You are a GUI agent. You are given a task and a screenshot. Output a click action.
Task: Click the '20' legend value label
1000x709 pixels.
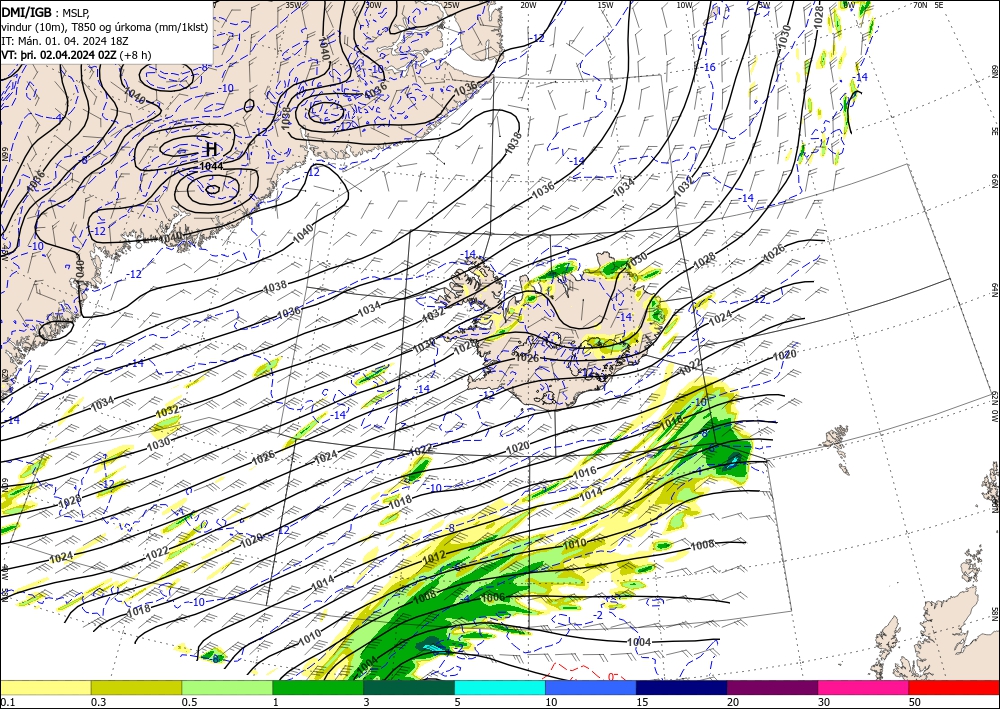point(733,701)
